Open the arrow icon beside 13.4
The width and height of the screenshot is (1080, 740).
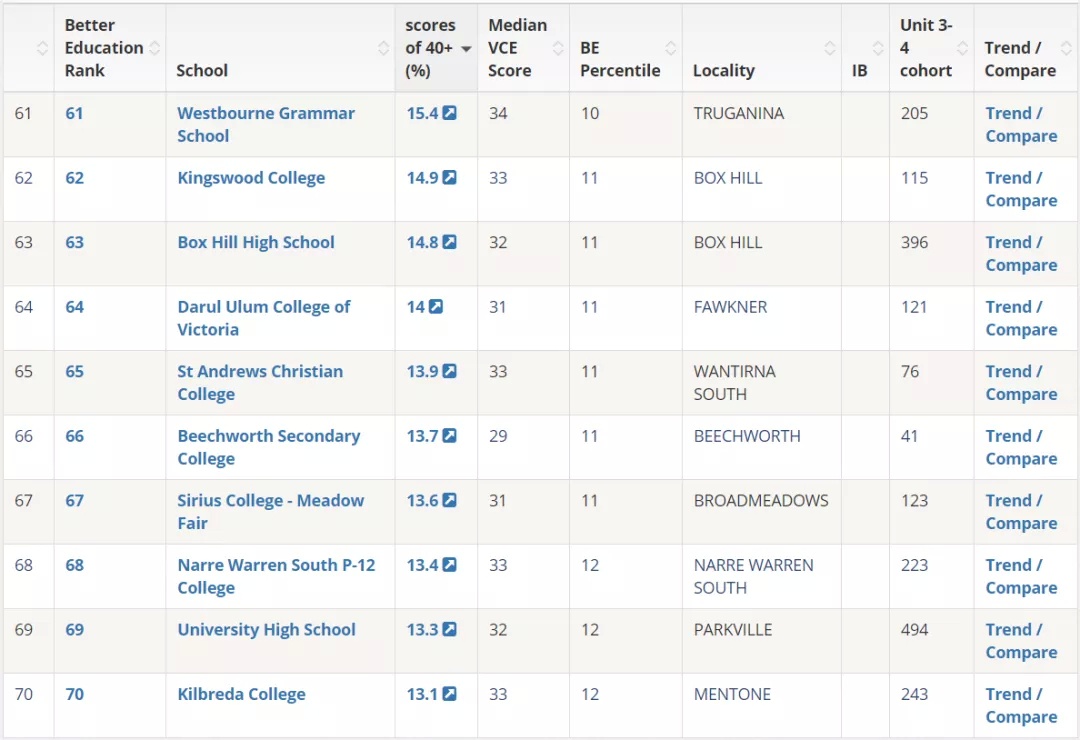point(449,565)
